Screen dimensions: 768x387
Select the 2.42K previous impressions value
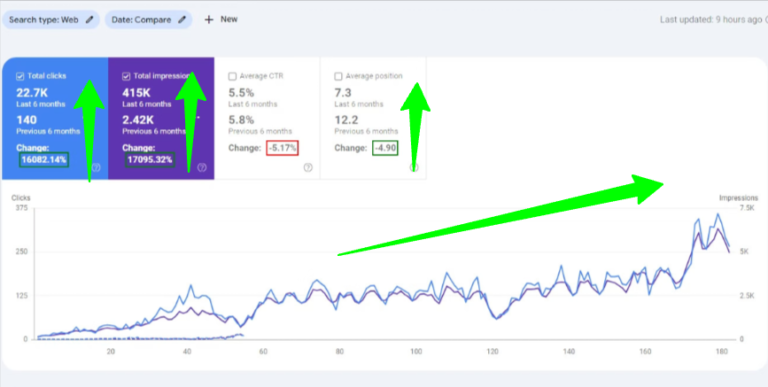[x=139, y=120]
